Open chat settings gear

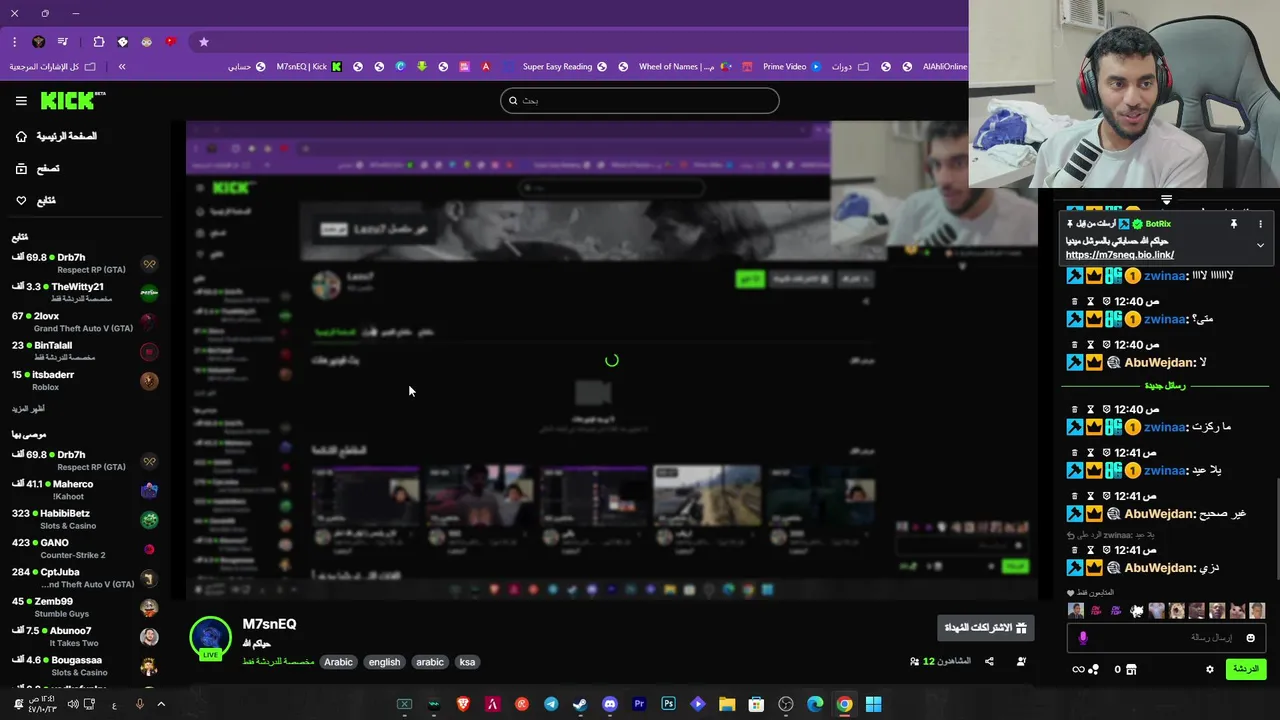[x=1210, y=669]
